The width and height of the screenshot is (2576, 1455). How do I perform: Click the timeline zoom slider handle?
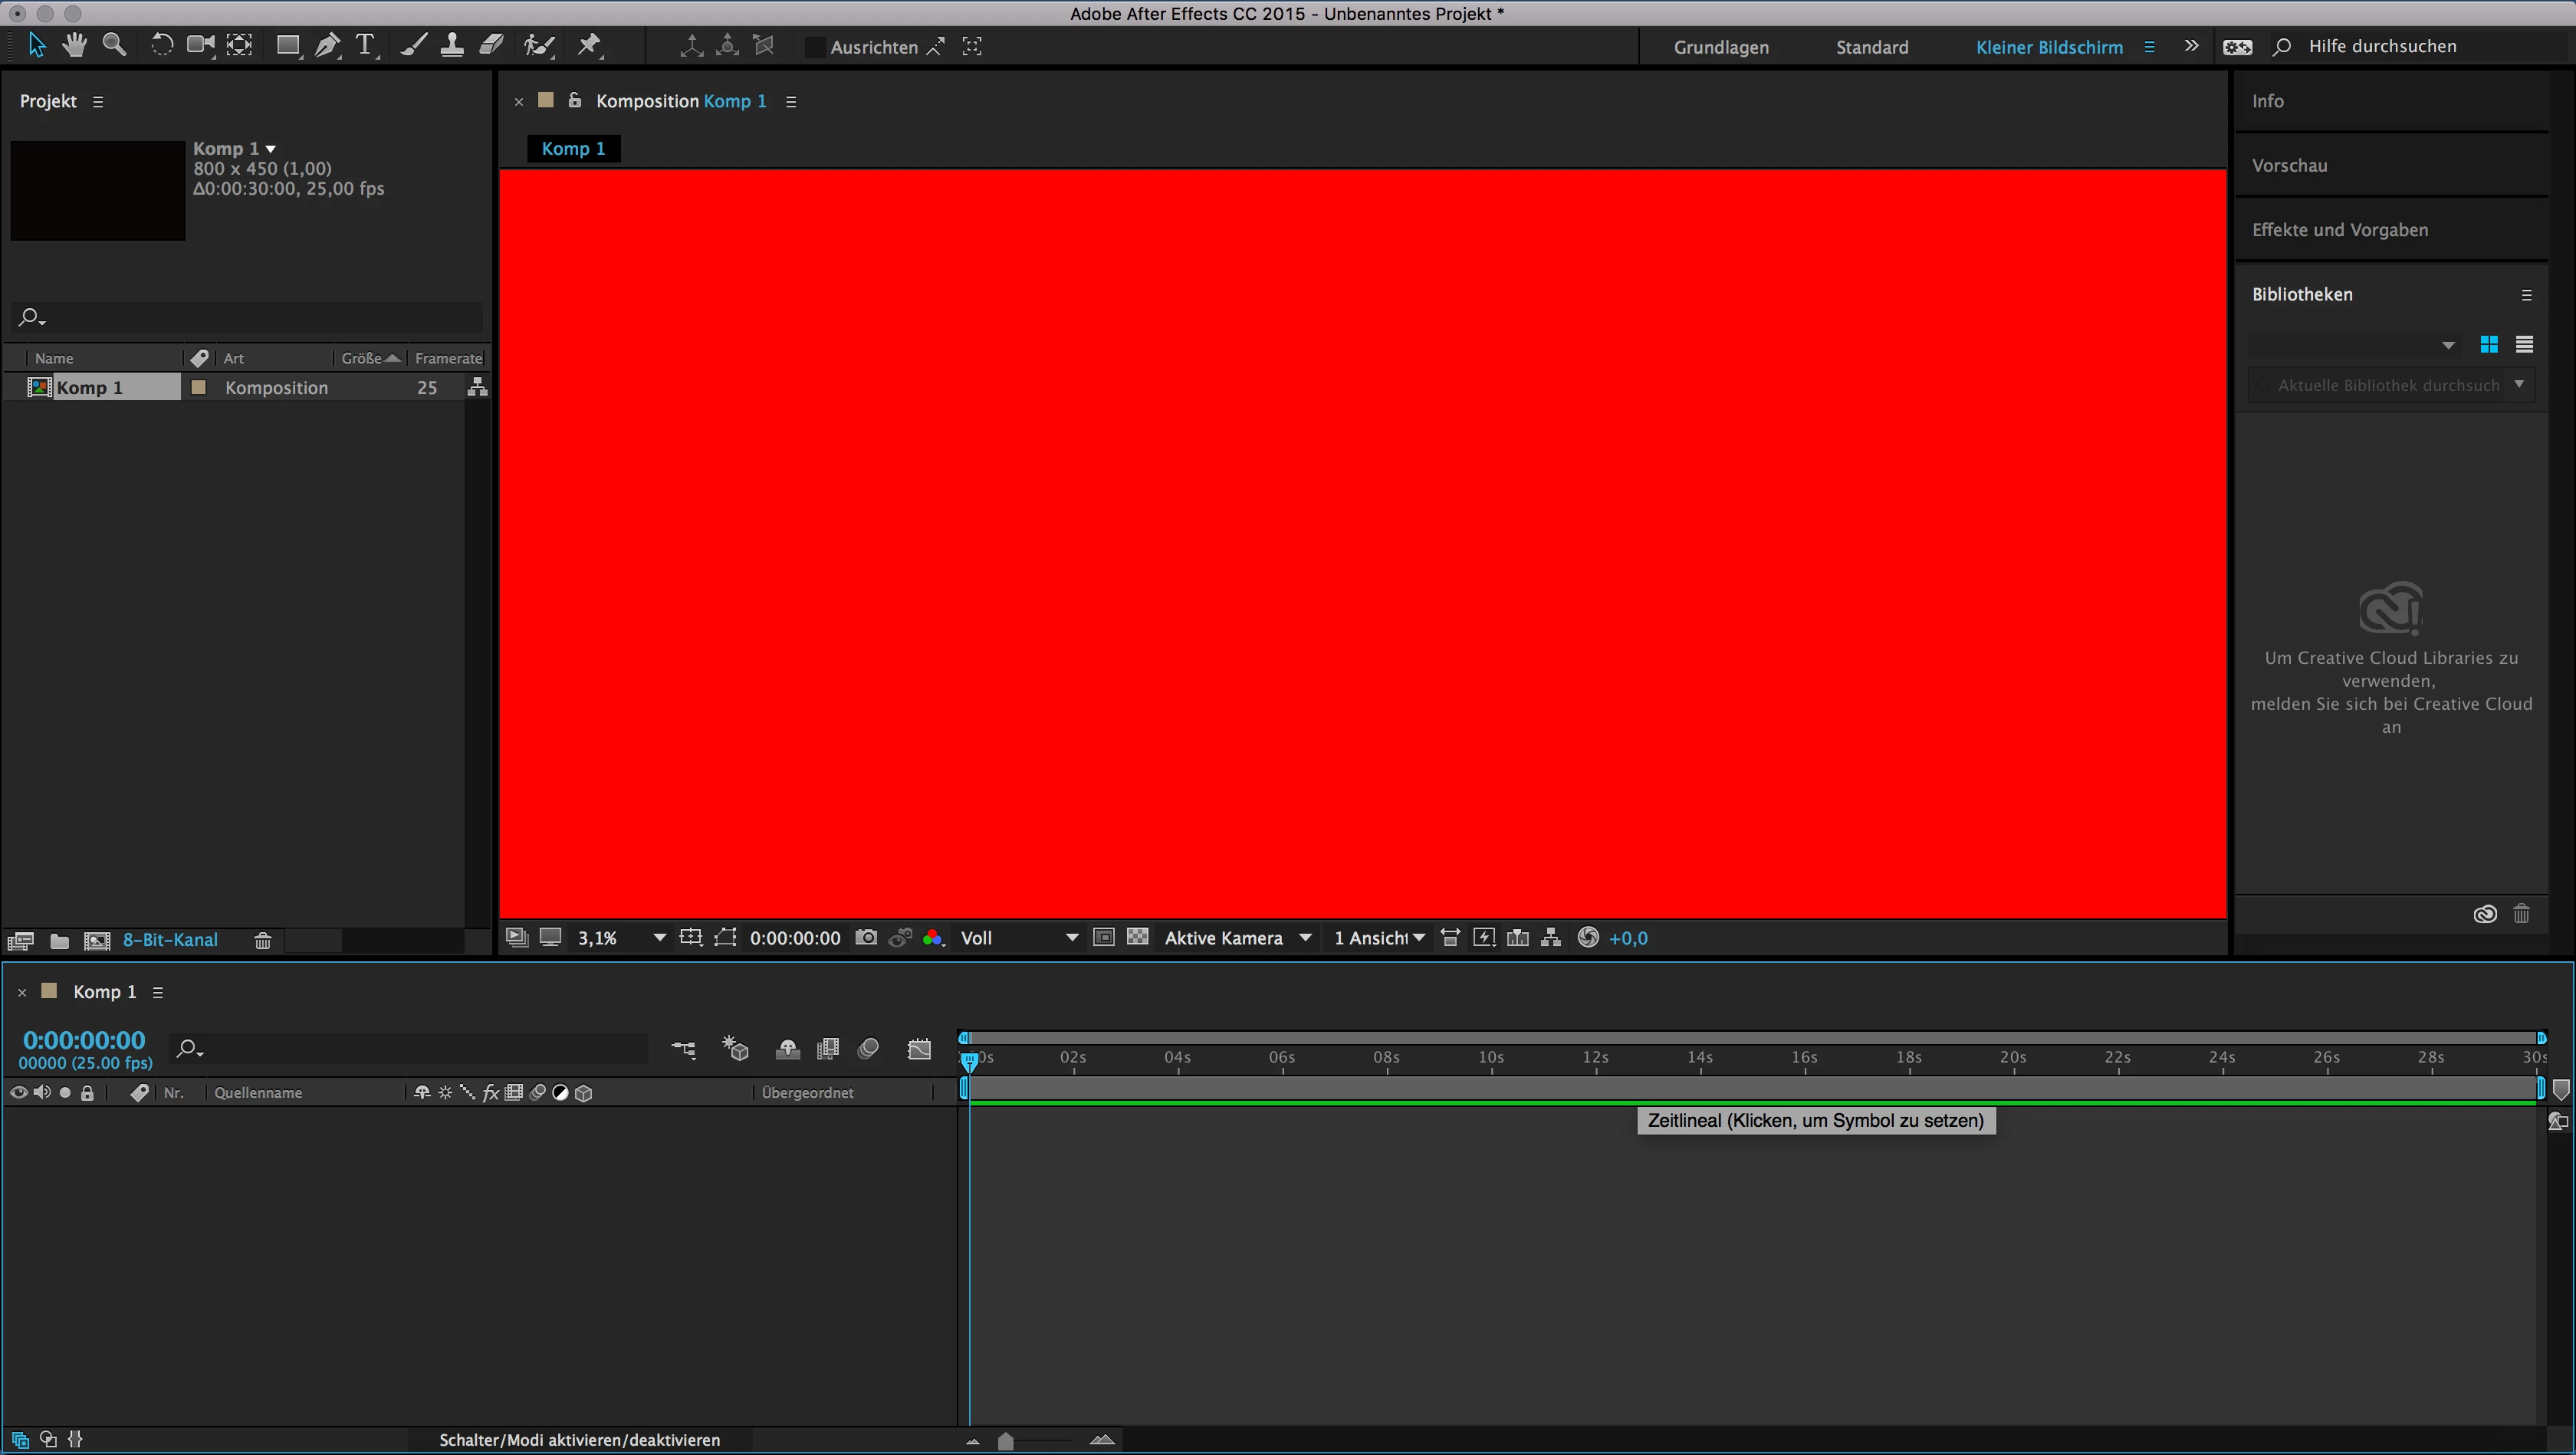(x=1006, y=1441)
